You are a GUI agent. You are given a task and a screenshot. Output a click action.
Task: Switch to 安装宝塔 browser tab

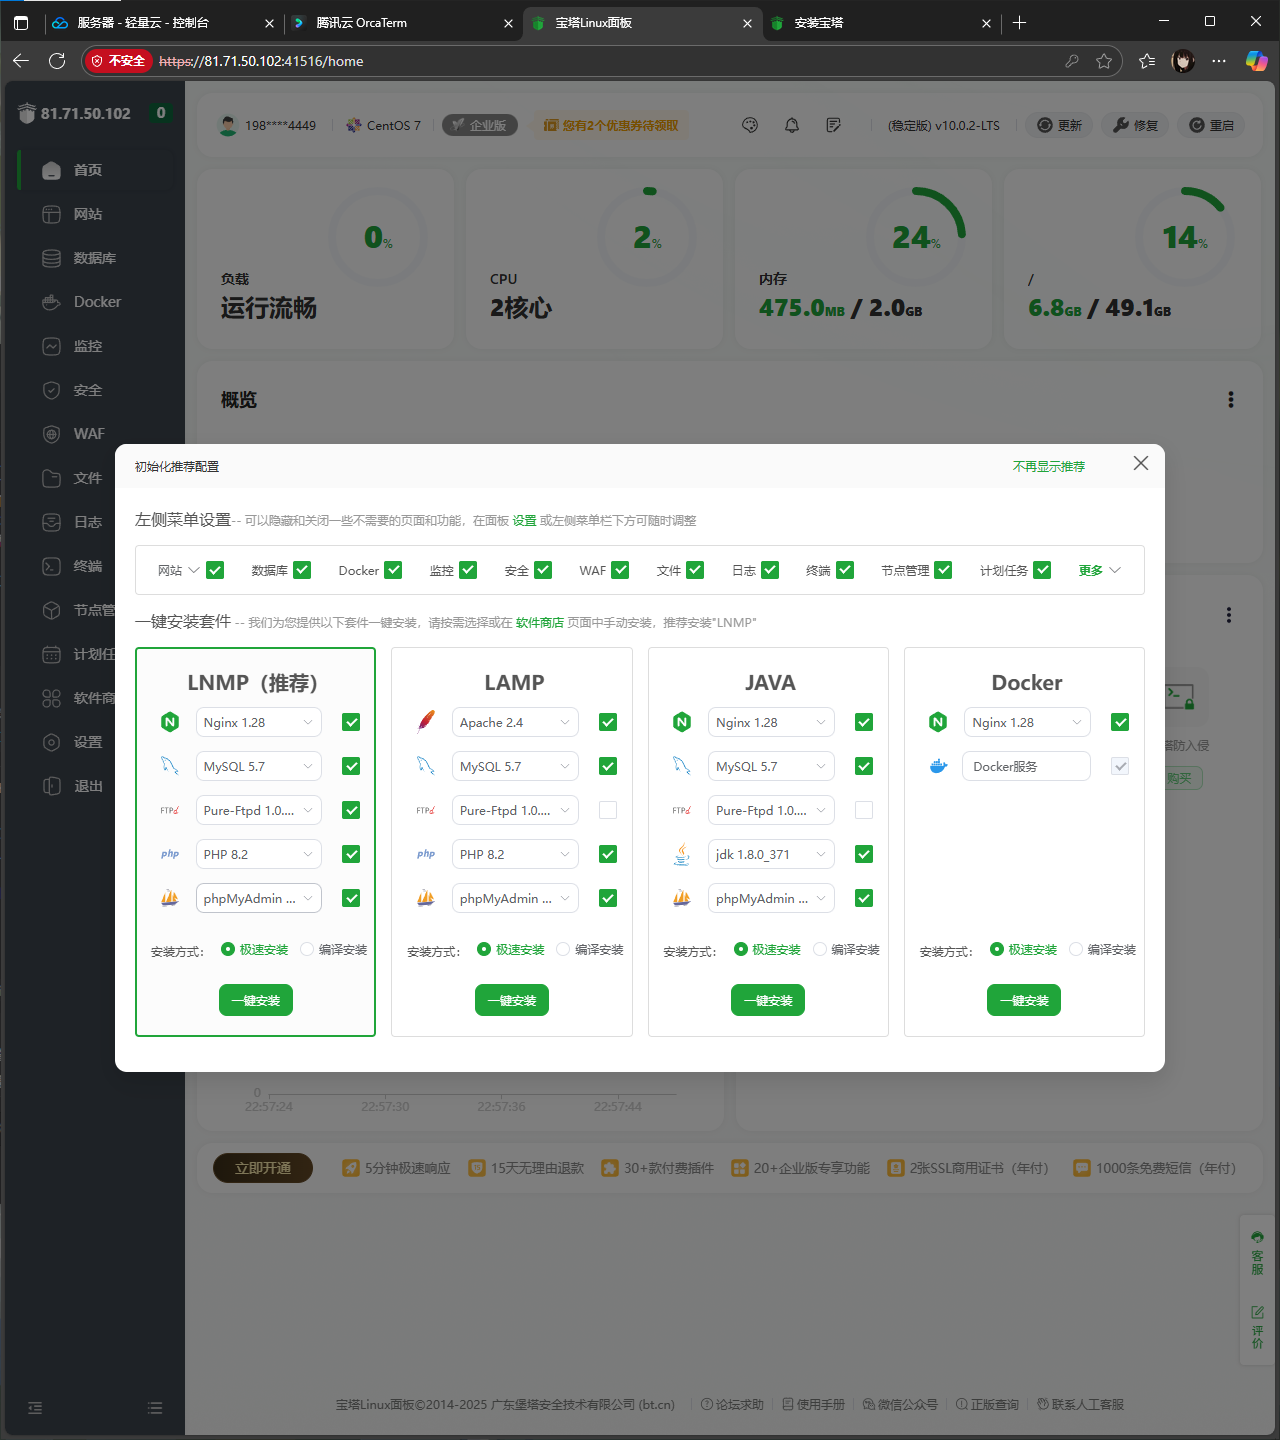(880, 22)
